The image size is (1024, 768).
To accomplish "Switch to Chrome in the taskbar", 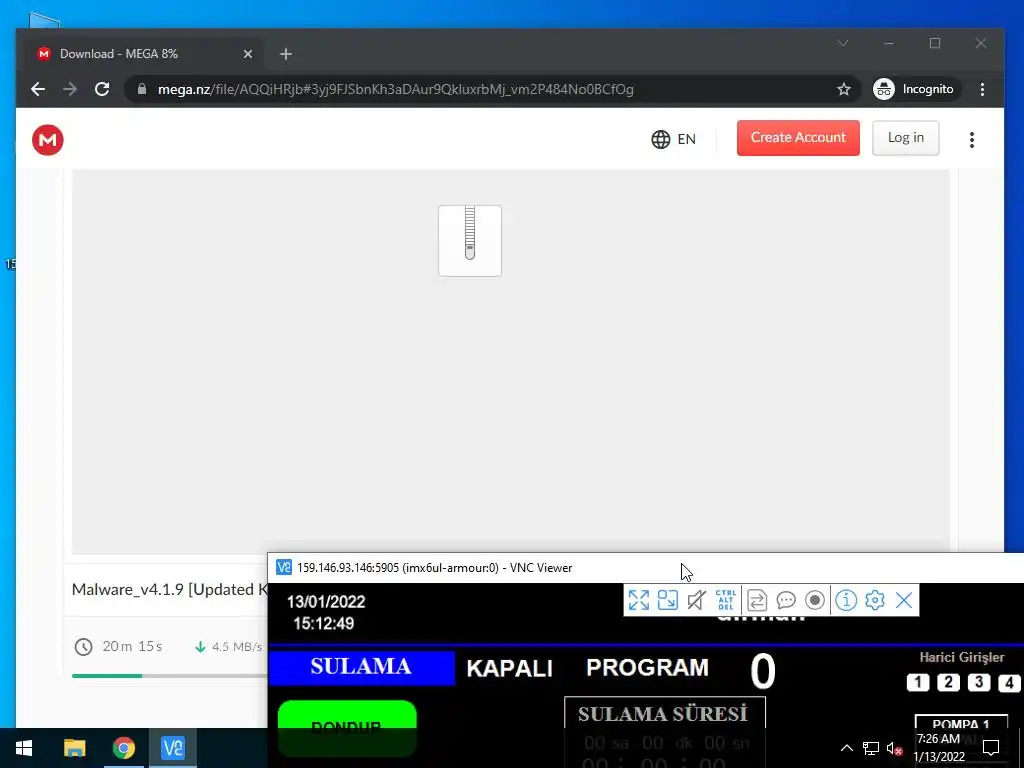I will tap(123, 748).
